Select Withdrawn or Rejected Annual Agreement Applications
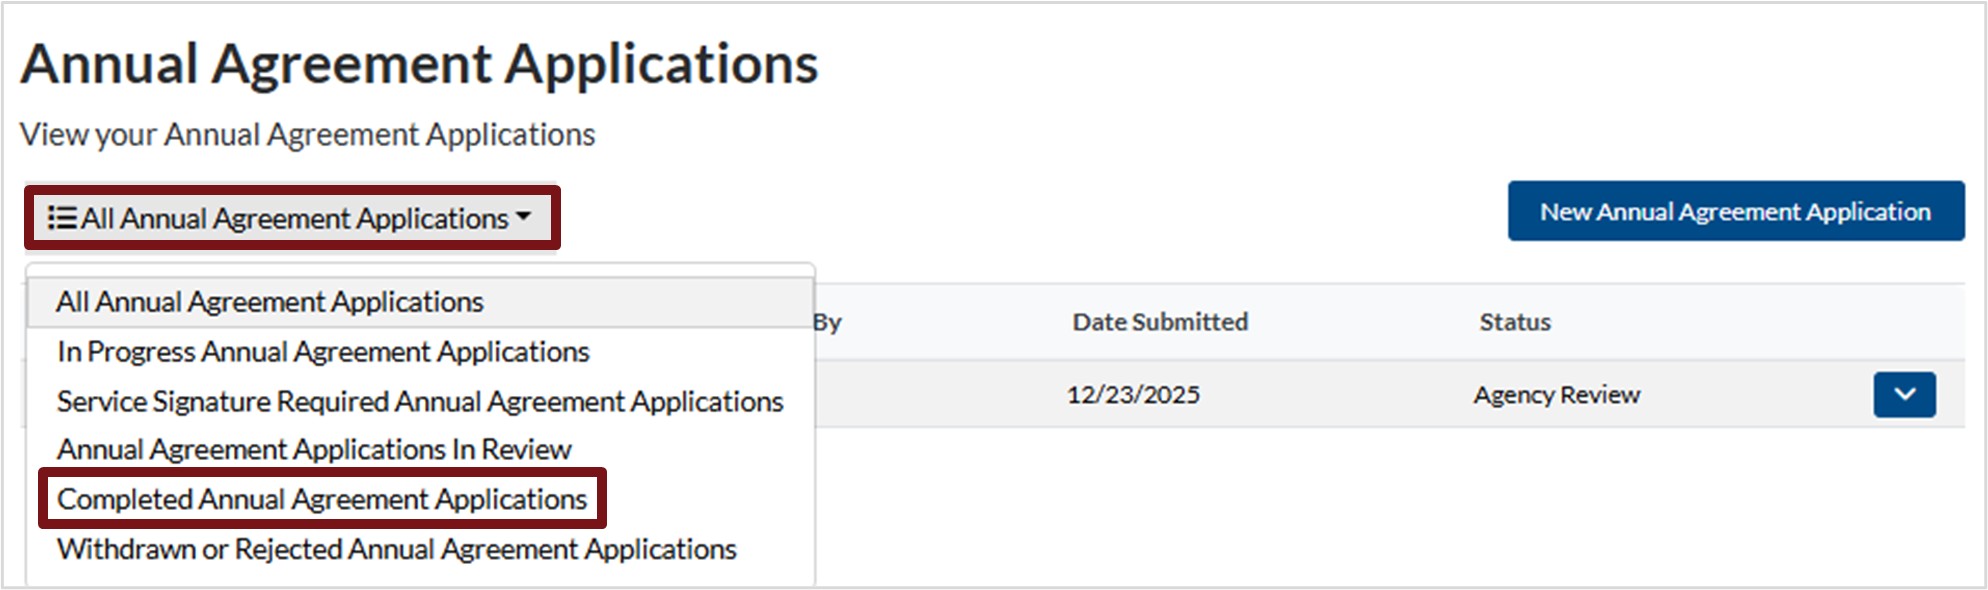Screen dimensions: 1988x590 click(397, 549)
